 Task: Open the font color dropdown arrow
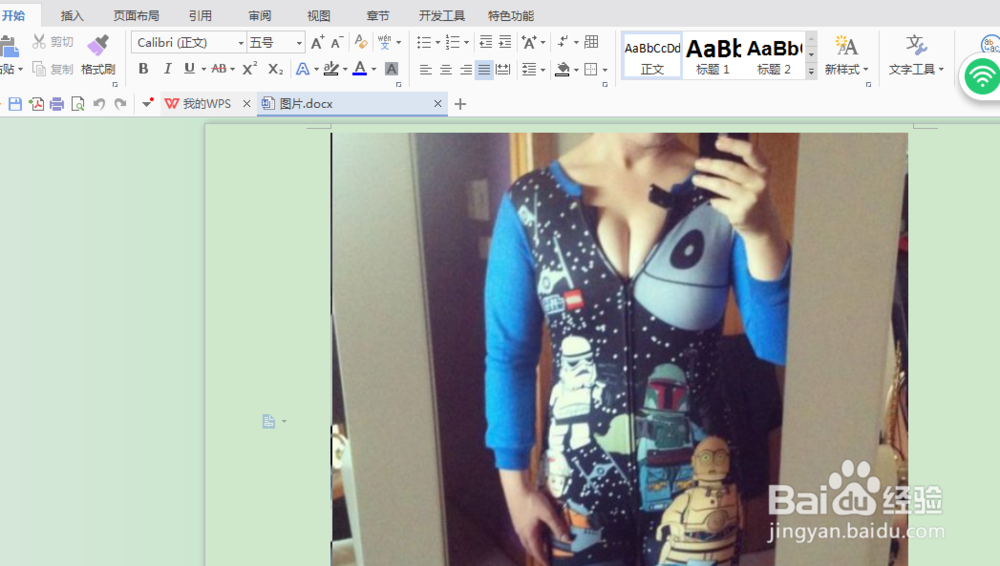point(374,70)
